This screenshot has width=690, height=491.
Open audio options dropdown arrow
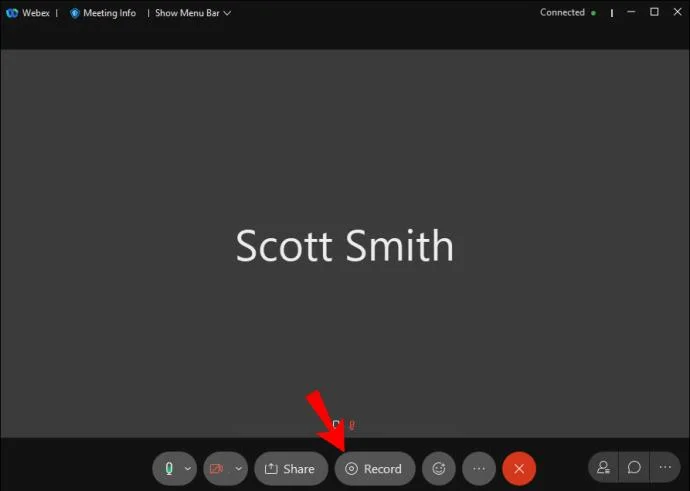(x=187, y=468)
